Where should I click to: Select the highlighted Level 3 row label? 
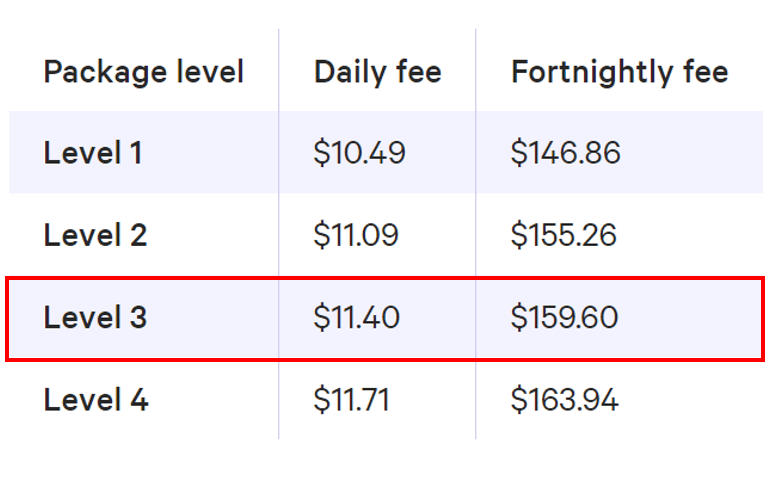[95, 317]
